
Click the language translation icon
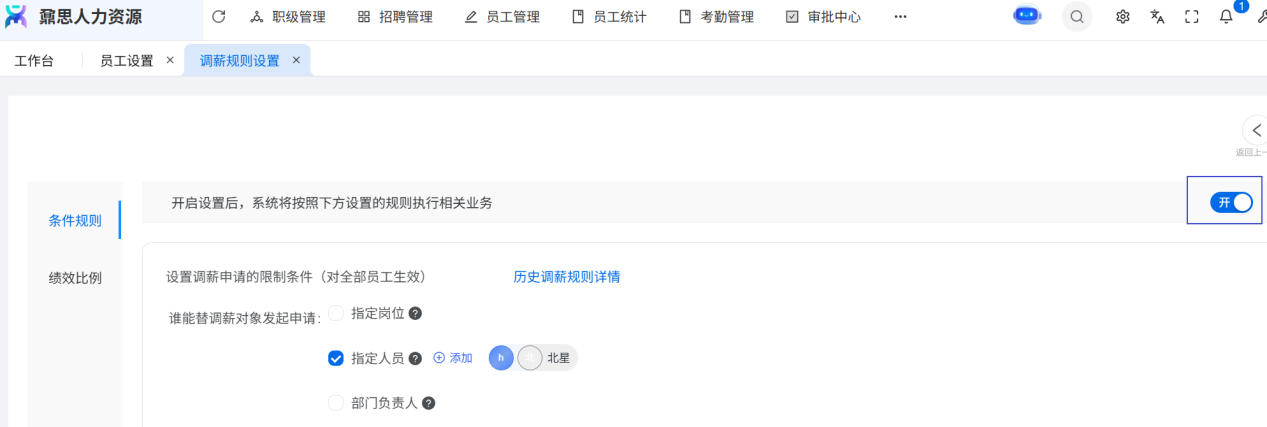pyautogui.click(x=1157, y=17)
